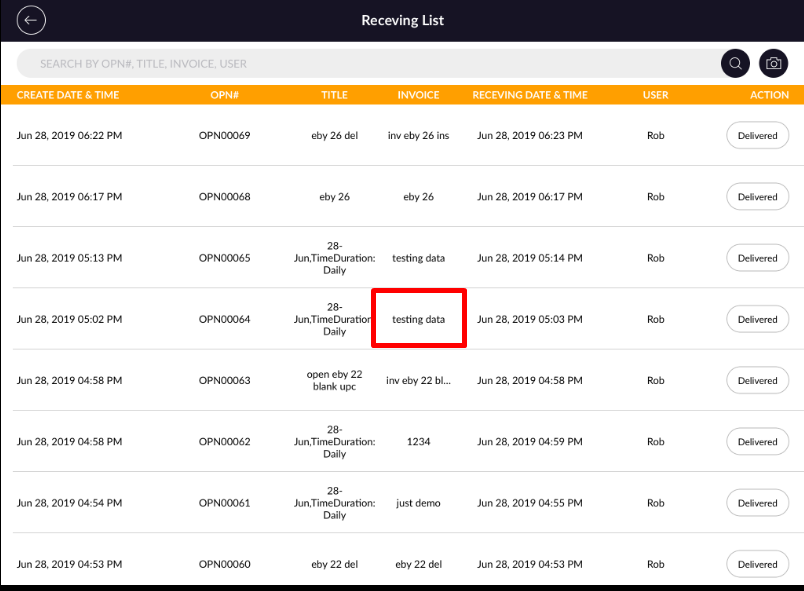
Task: Select invoice '1234' cell
Action: (418, 442)
